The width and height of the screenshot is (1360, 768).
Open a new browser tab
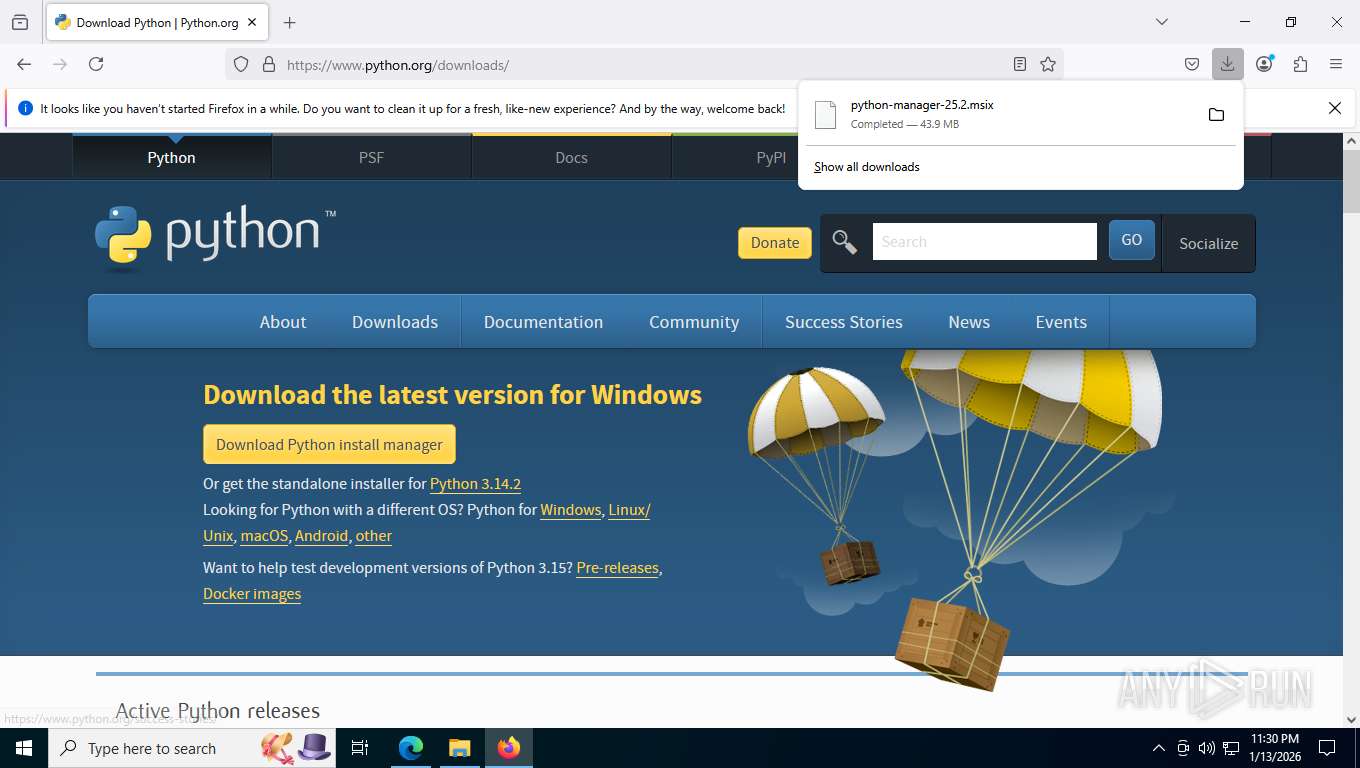(x=290, y=22)
